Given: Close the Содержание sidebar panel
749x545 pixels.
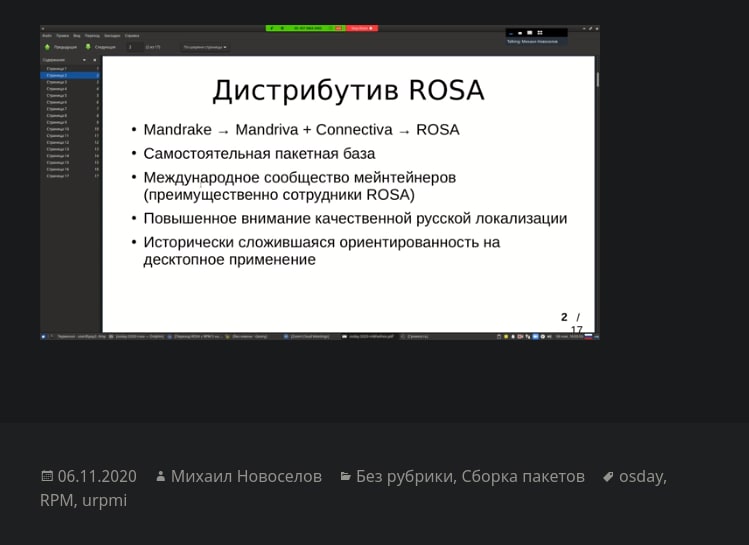Looking at the screenshot, I should coord(95,60).
